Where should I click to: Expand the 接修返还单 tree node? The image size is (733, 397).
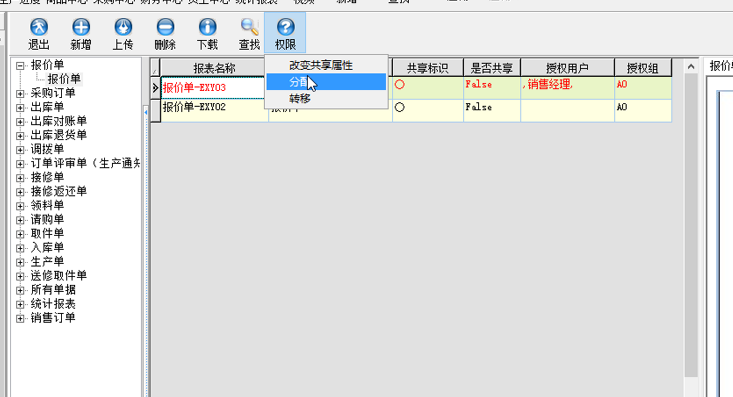(20, 192)
